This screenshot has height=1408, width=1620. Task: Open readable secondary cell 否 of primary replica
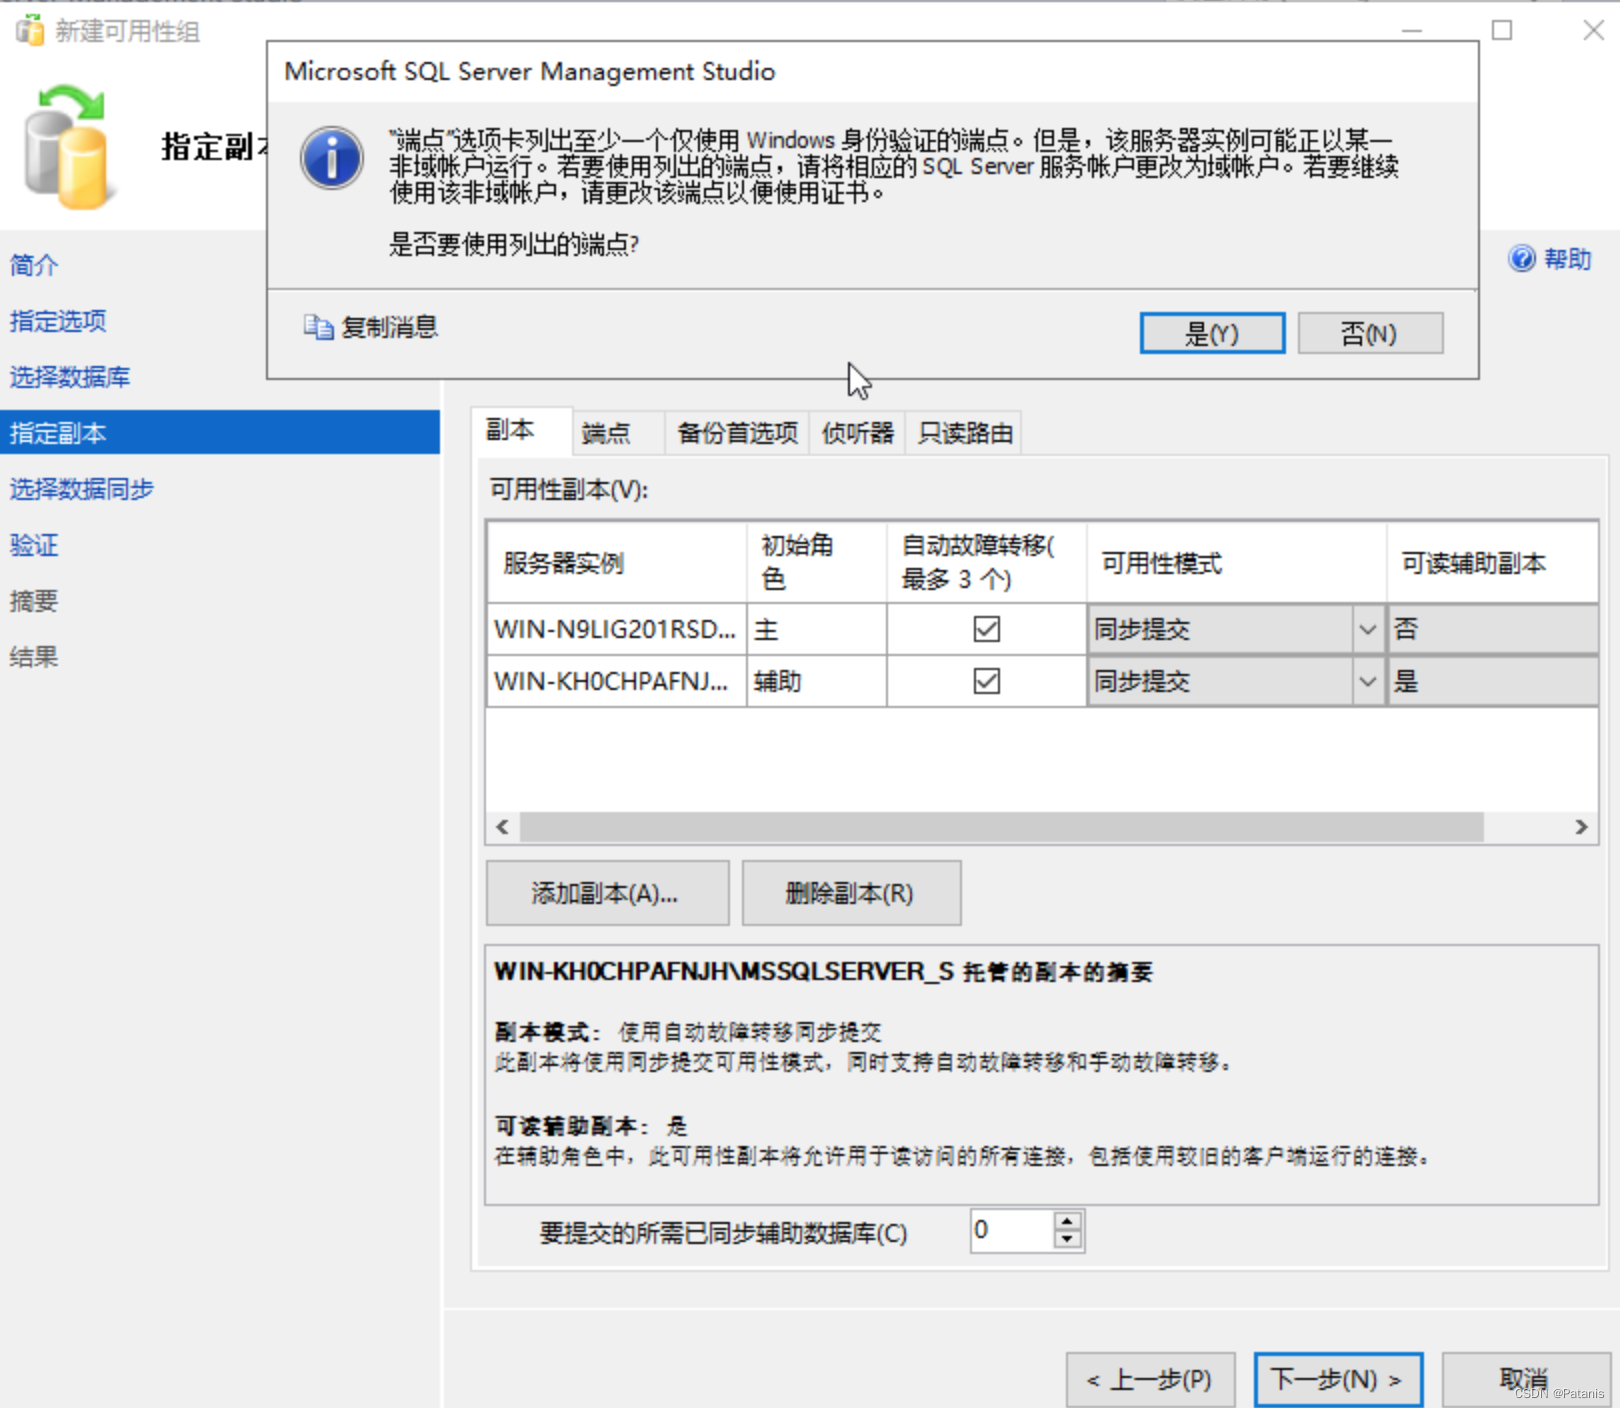point(1492,629)
